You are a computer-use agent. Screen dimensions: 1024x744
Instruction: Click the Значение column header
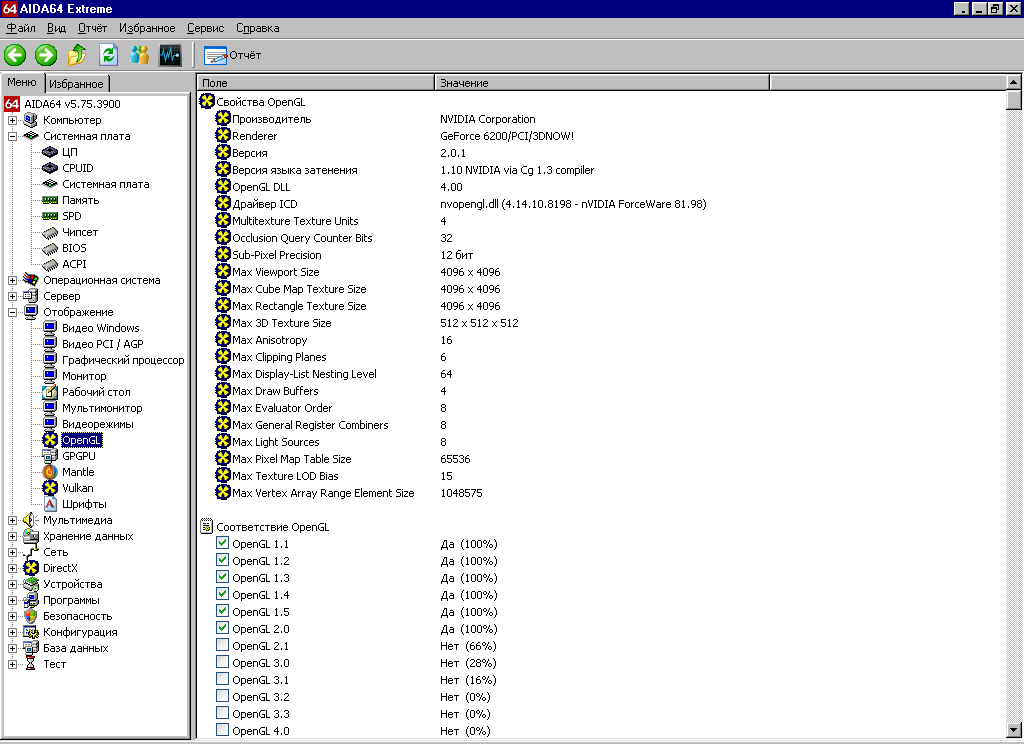coord(601,82)
